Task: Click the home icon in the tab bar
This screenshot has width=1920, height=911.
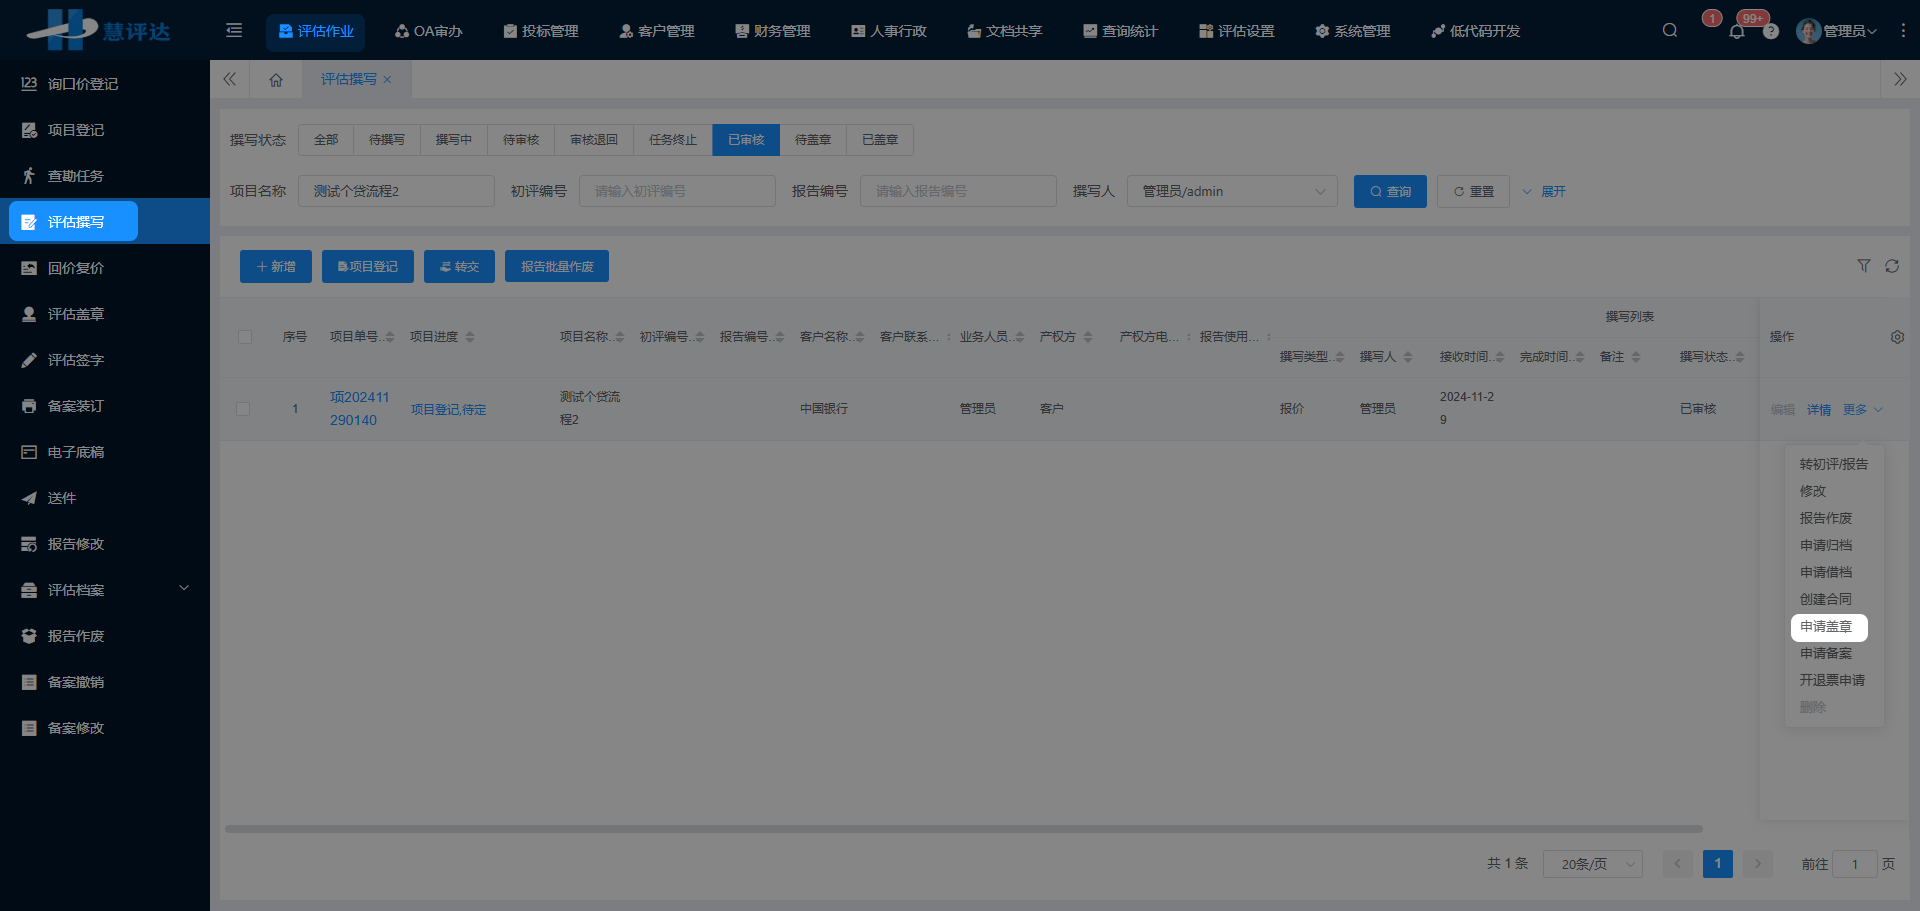Action: pyautogui.click(x=276, y=79)
